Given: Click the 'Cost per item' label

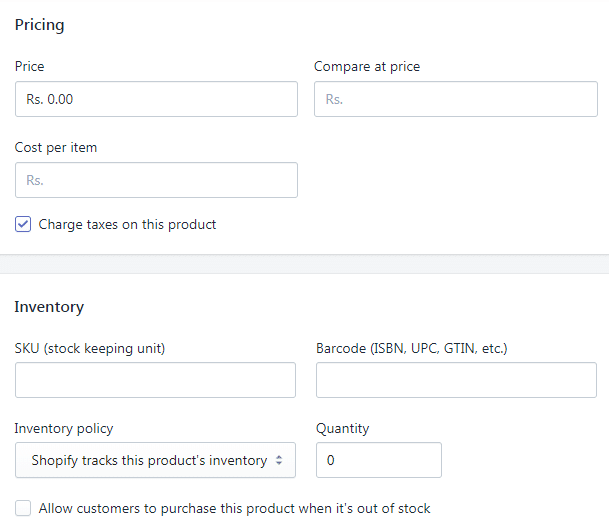Looking at the screenshot, I should [x=56, y=148].
